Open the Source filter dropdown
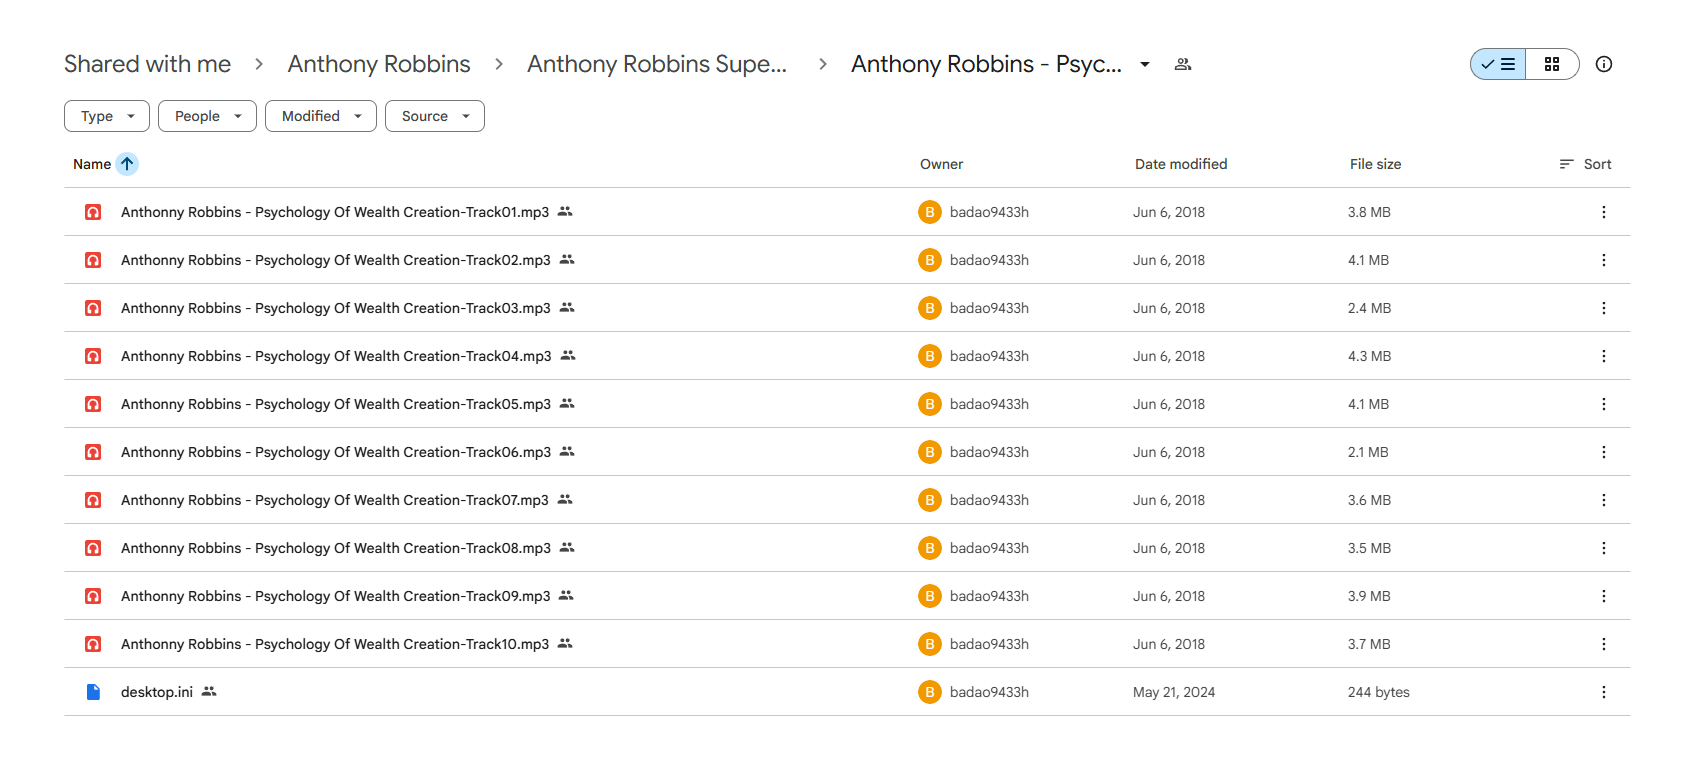 435,116
